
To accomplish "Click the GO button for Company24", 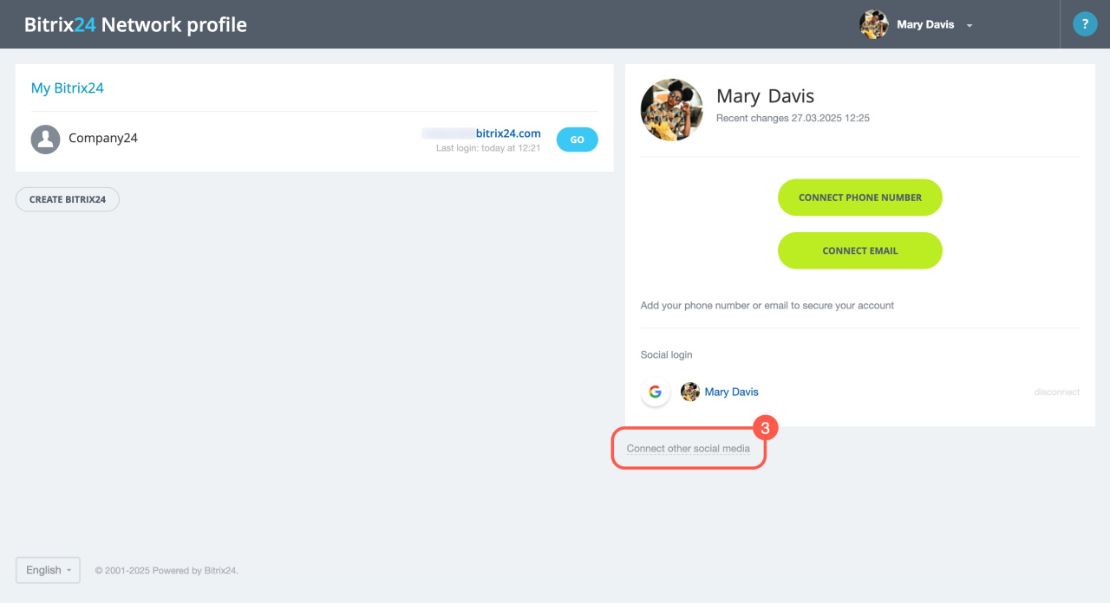I will (577, 139).
